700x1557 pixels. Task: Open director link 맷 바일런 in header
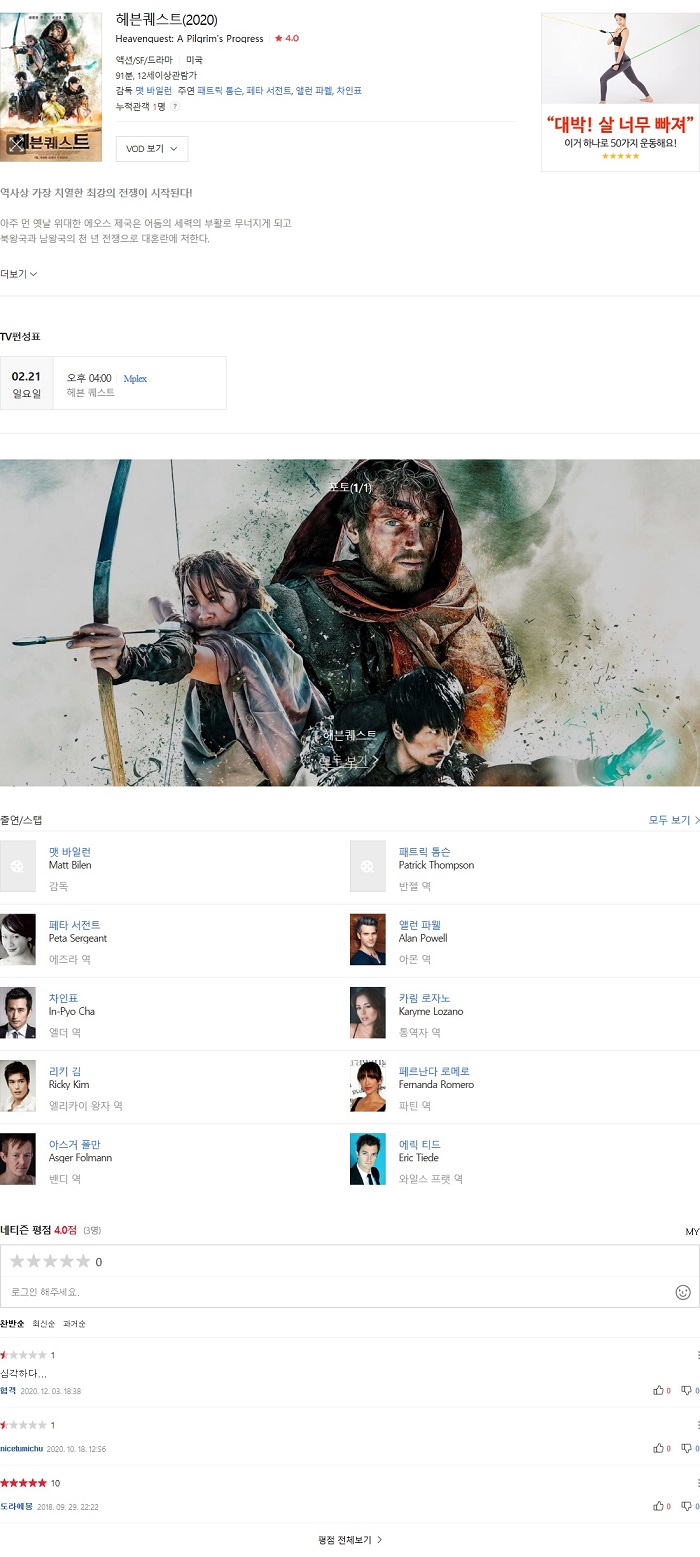tap(153, 91)
